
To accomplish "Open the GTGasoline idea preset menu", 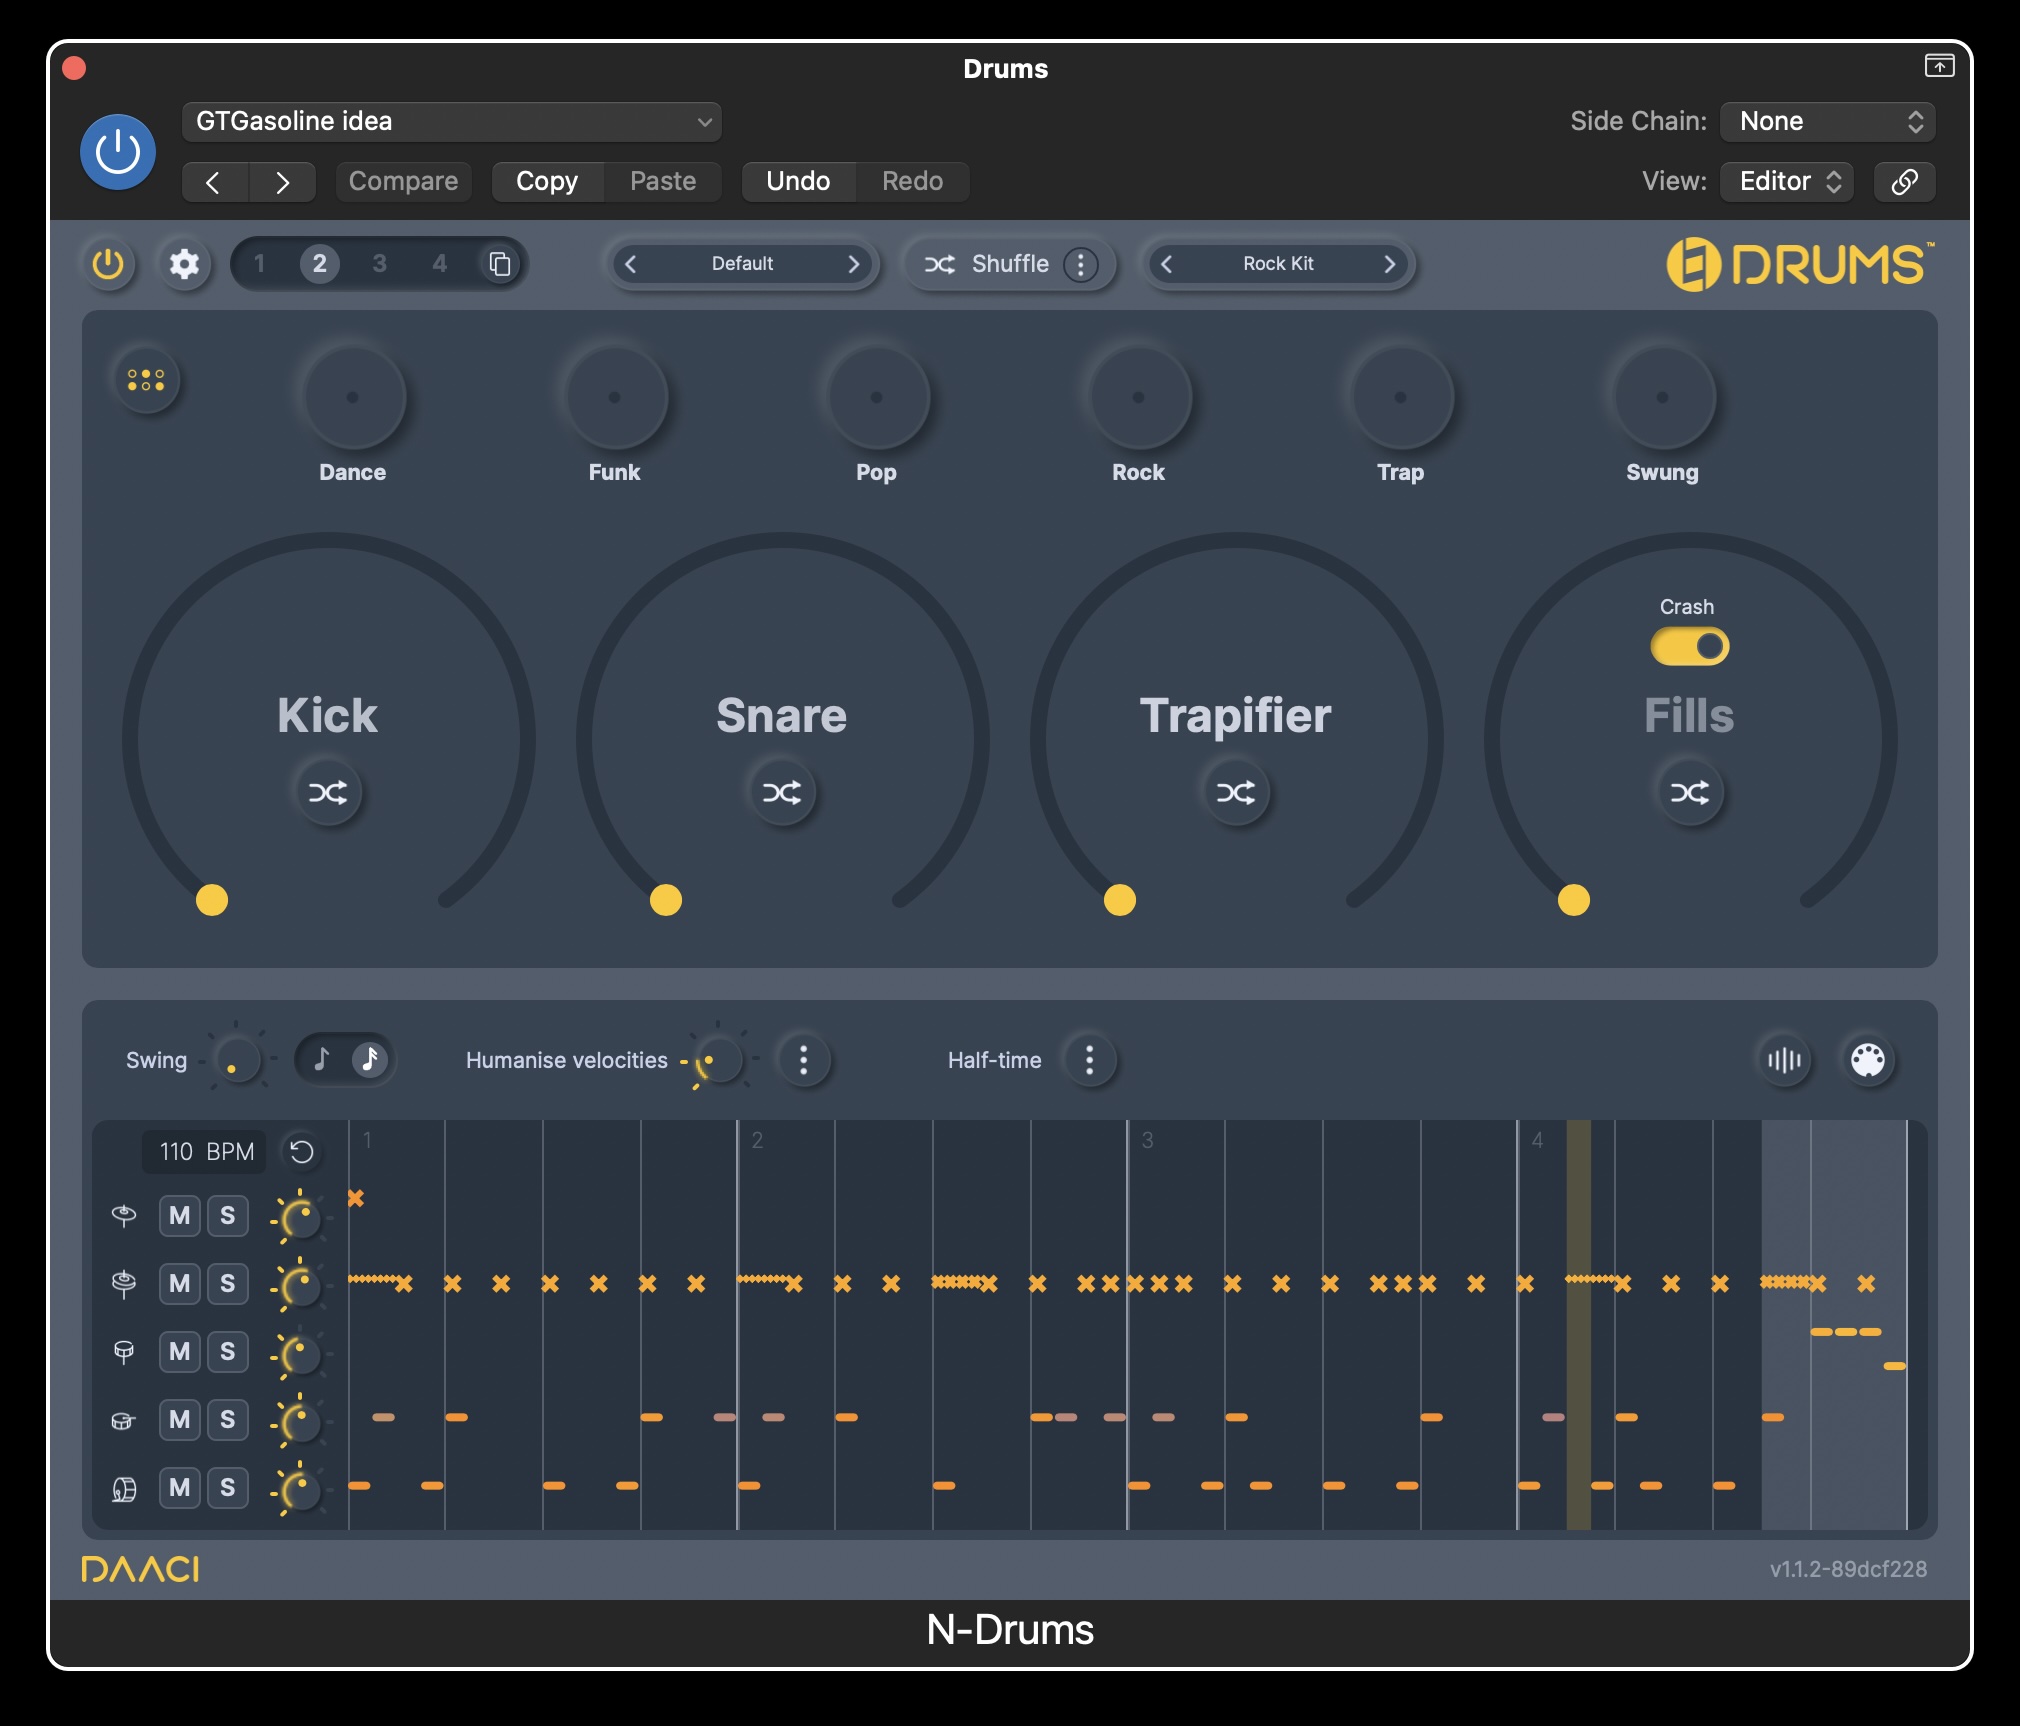I will point(452,121).
